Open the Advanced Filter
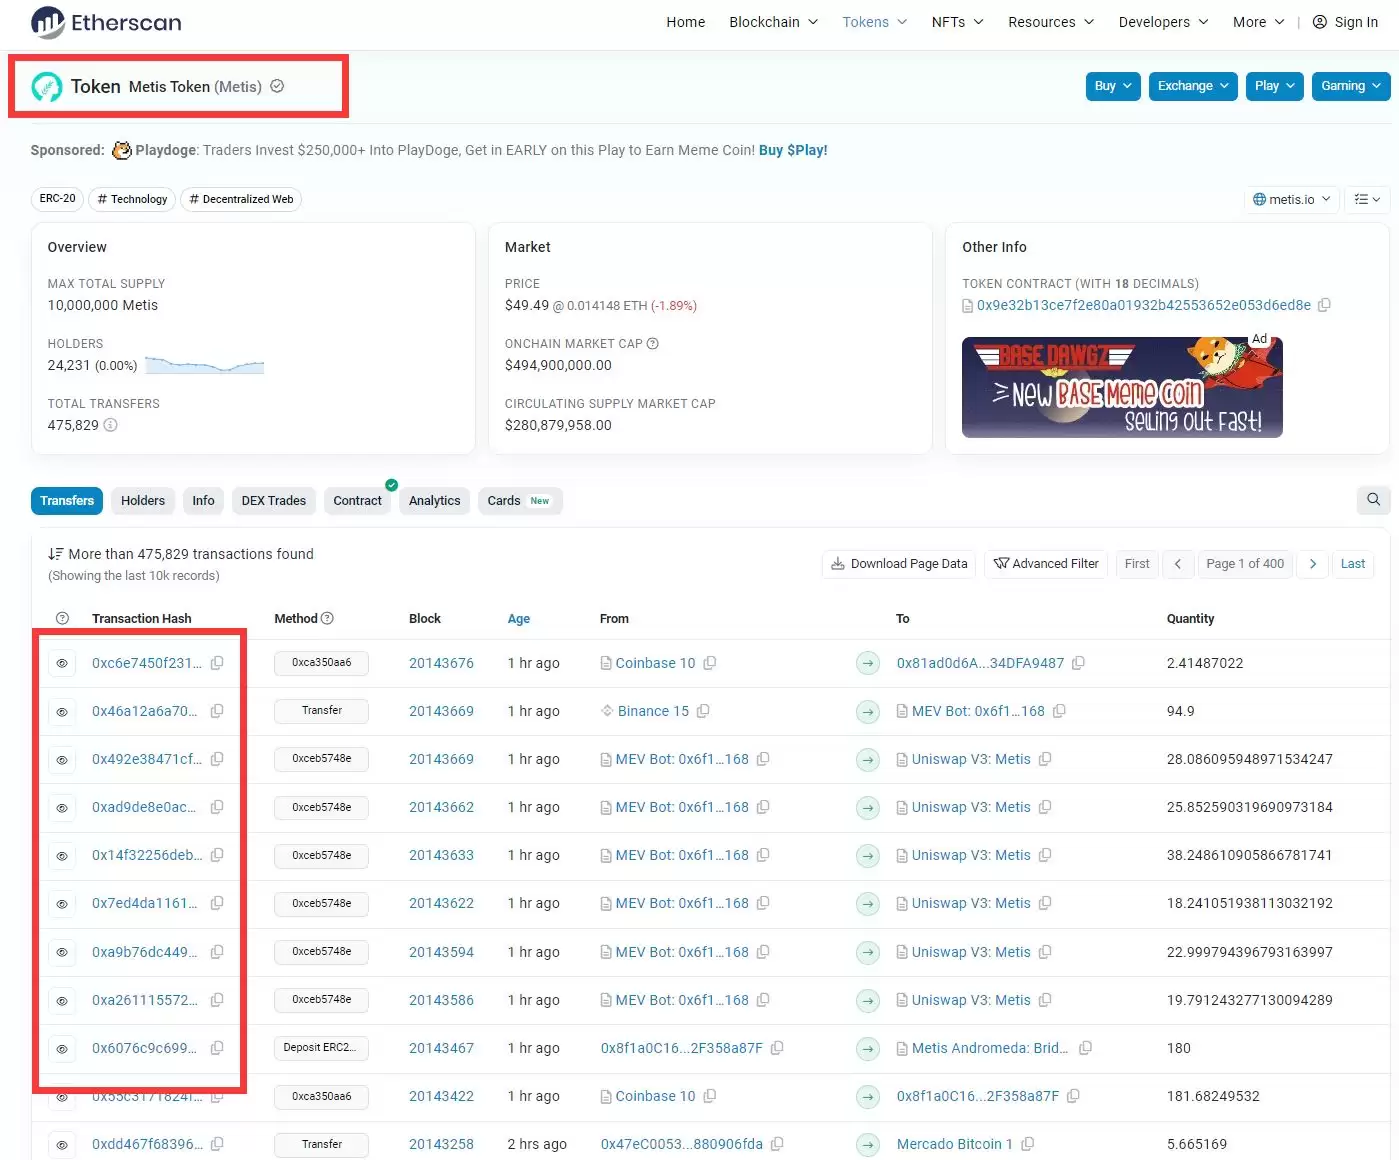Viewport: 1399px width, 1160px height. click(1046, 564)
